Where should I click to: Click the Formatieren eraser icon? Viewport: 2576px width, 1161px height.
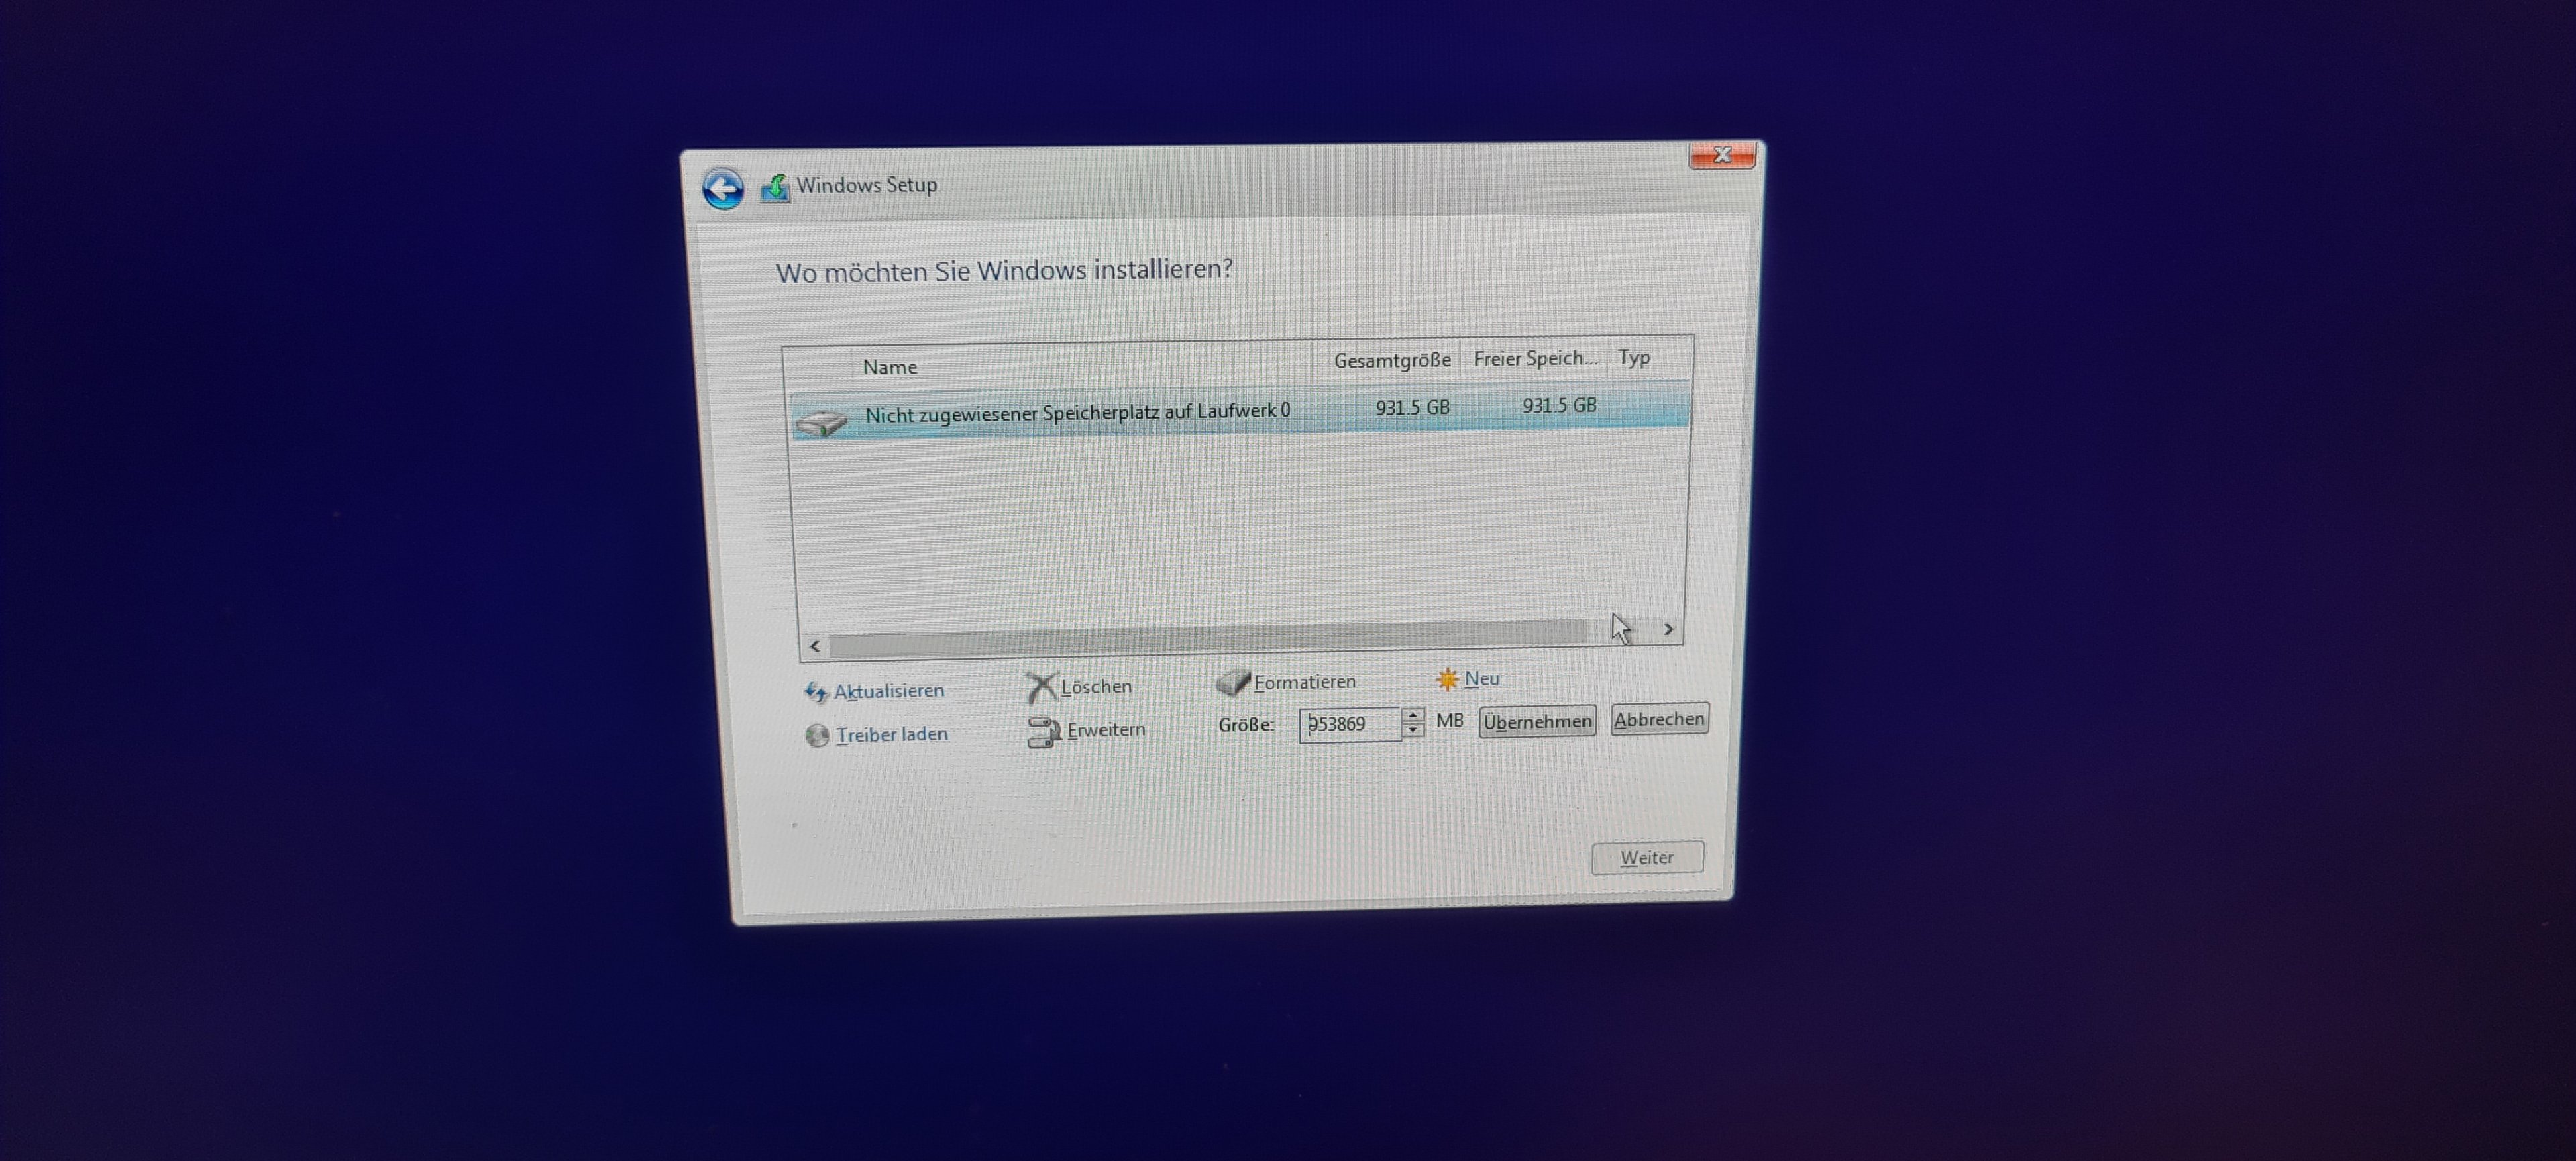click(1232, 683)
